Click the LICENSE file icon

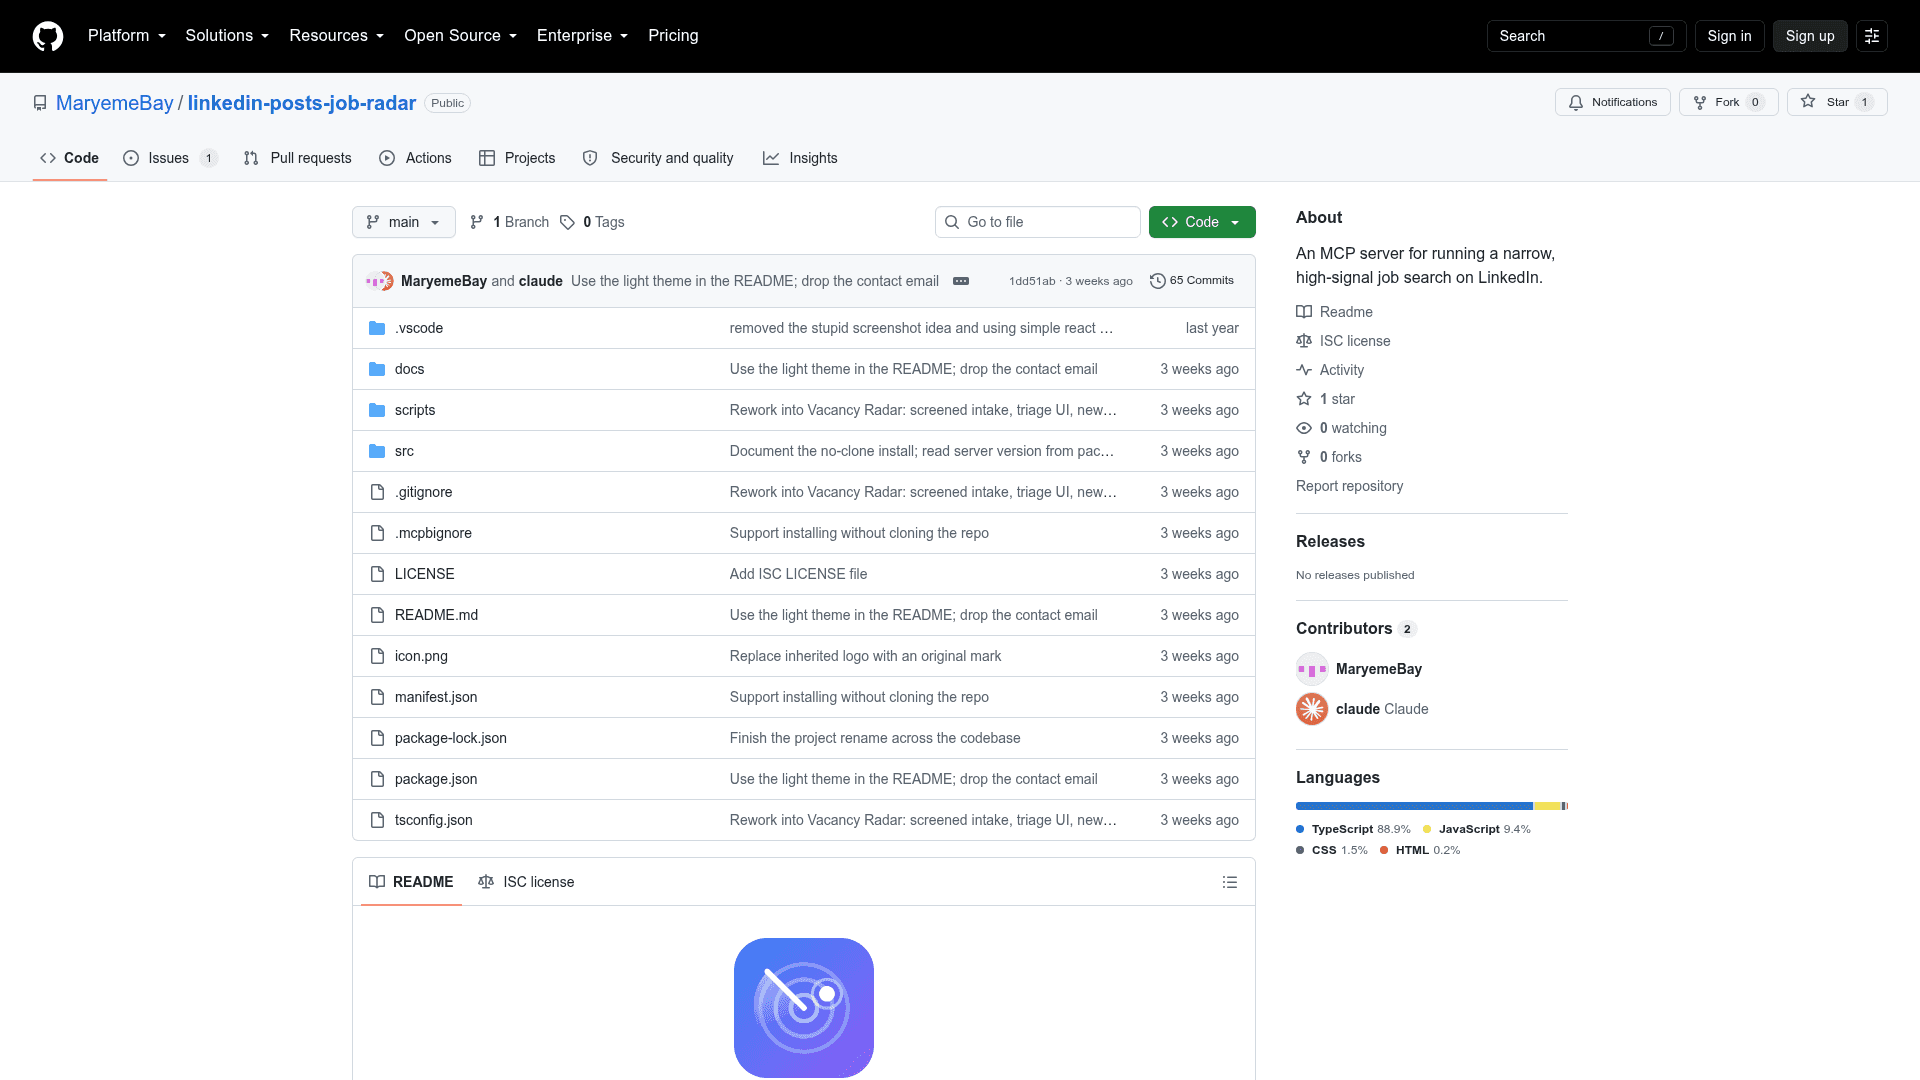tap(377, 574)
